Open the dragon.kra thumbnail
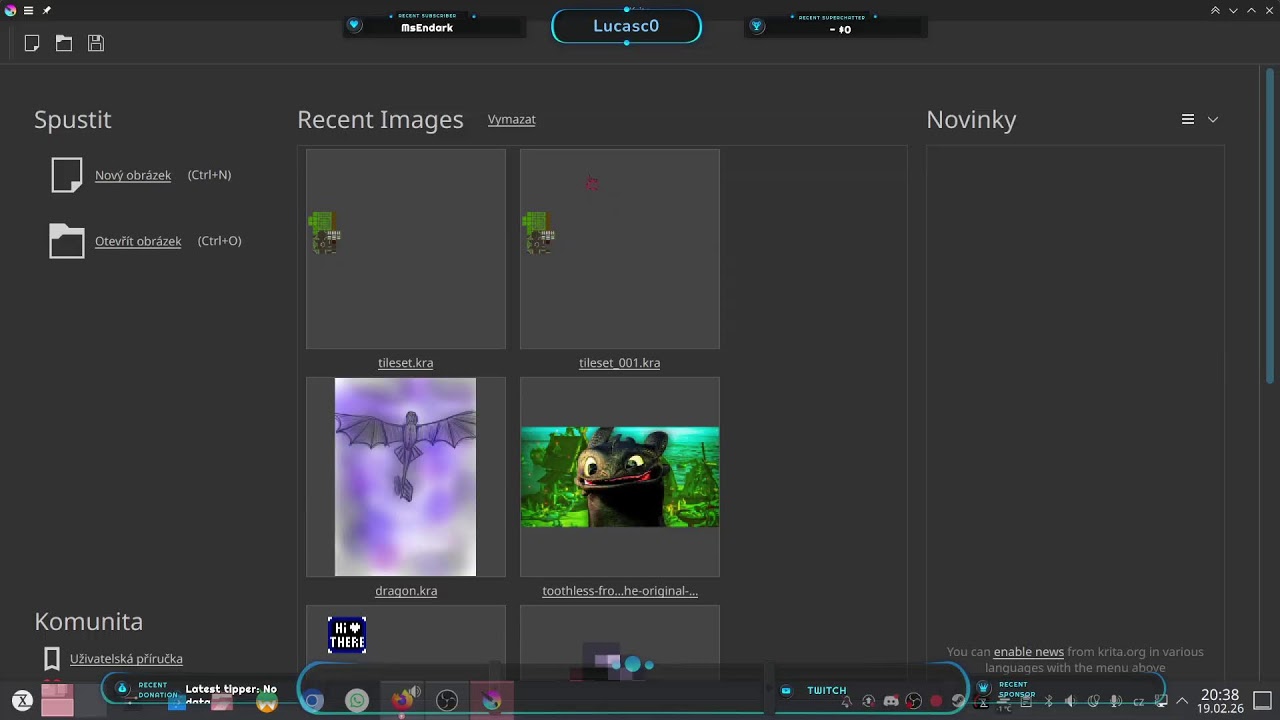The image size is (1280, 720). tap(406, 477)
